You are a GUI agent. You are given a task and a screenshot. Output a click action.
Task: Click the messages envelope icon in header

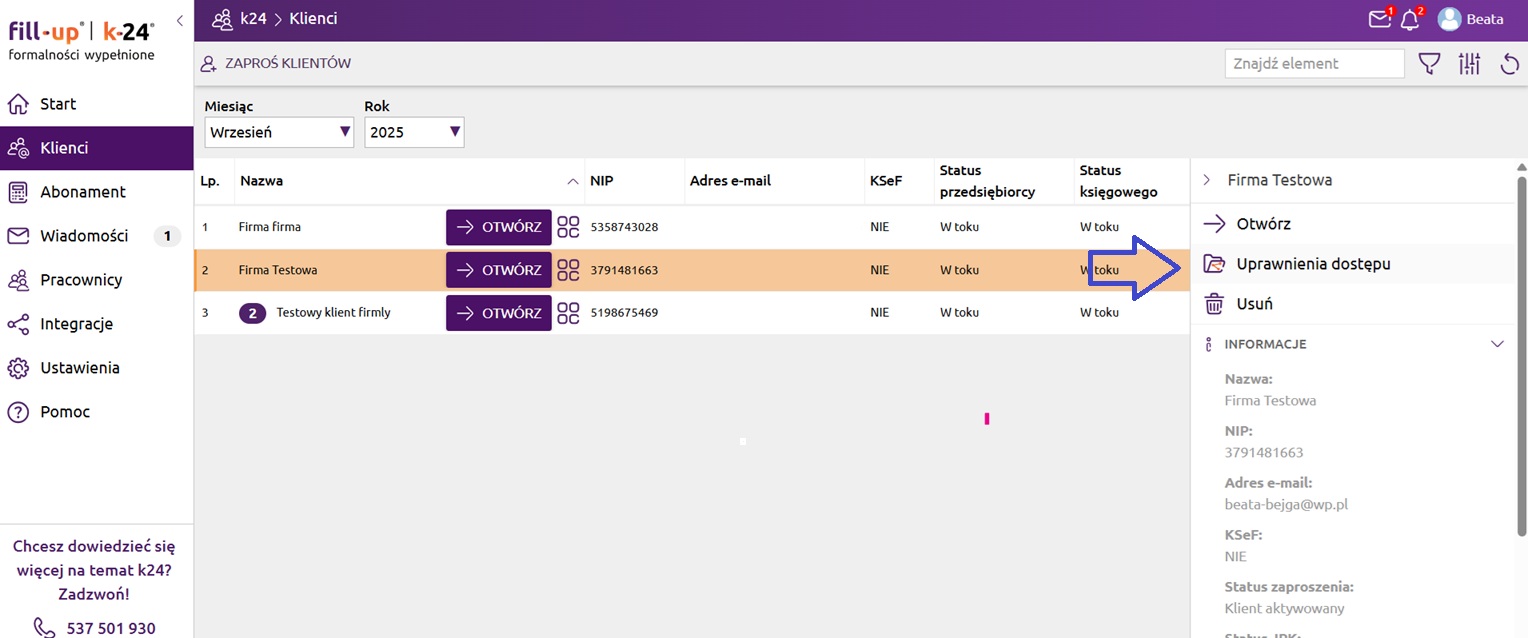pyautogui.click(x=1380, y=19)
